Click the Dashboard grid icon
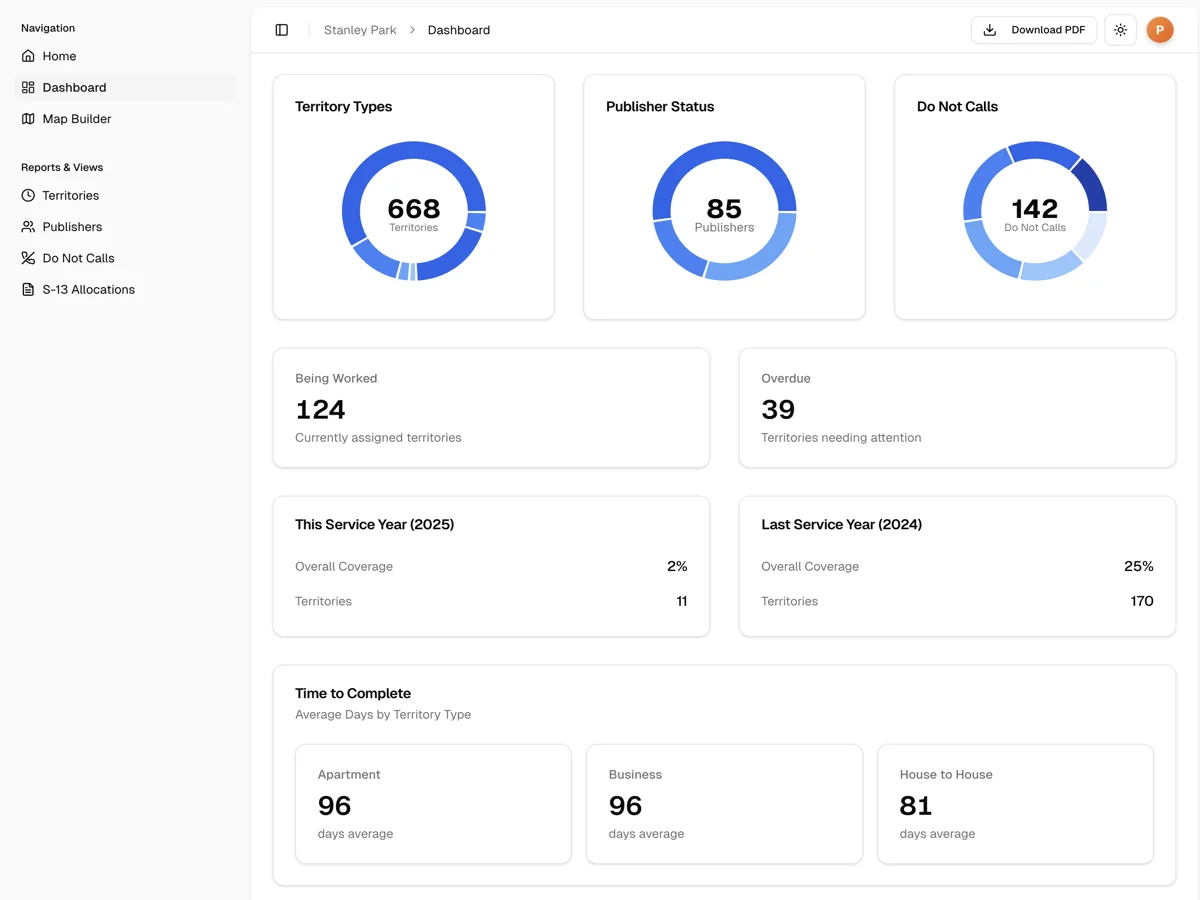This screenshot has width=1200, height=900. (x=27, y=87)
